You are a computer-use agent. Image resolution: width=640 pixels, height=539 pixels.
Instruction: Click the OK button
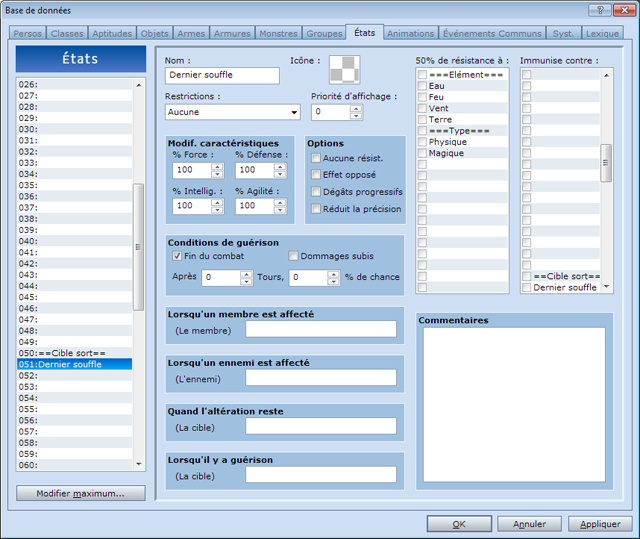click(x=459, y=524)
